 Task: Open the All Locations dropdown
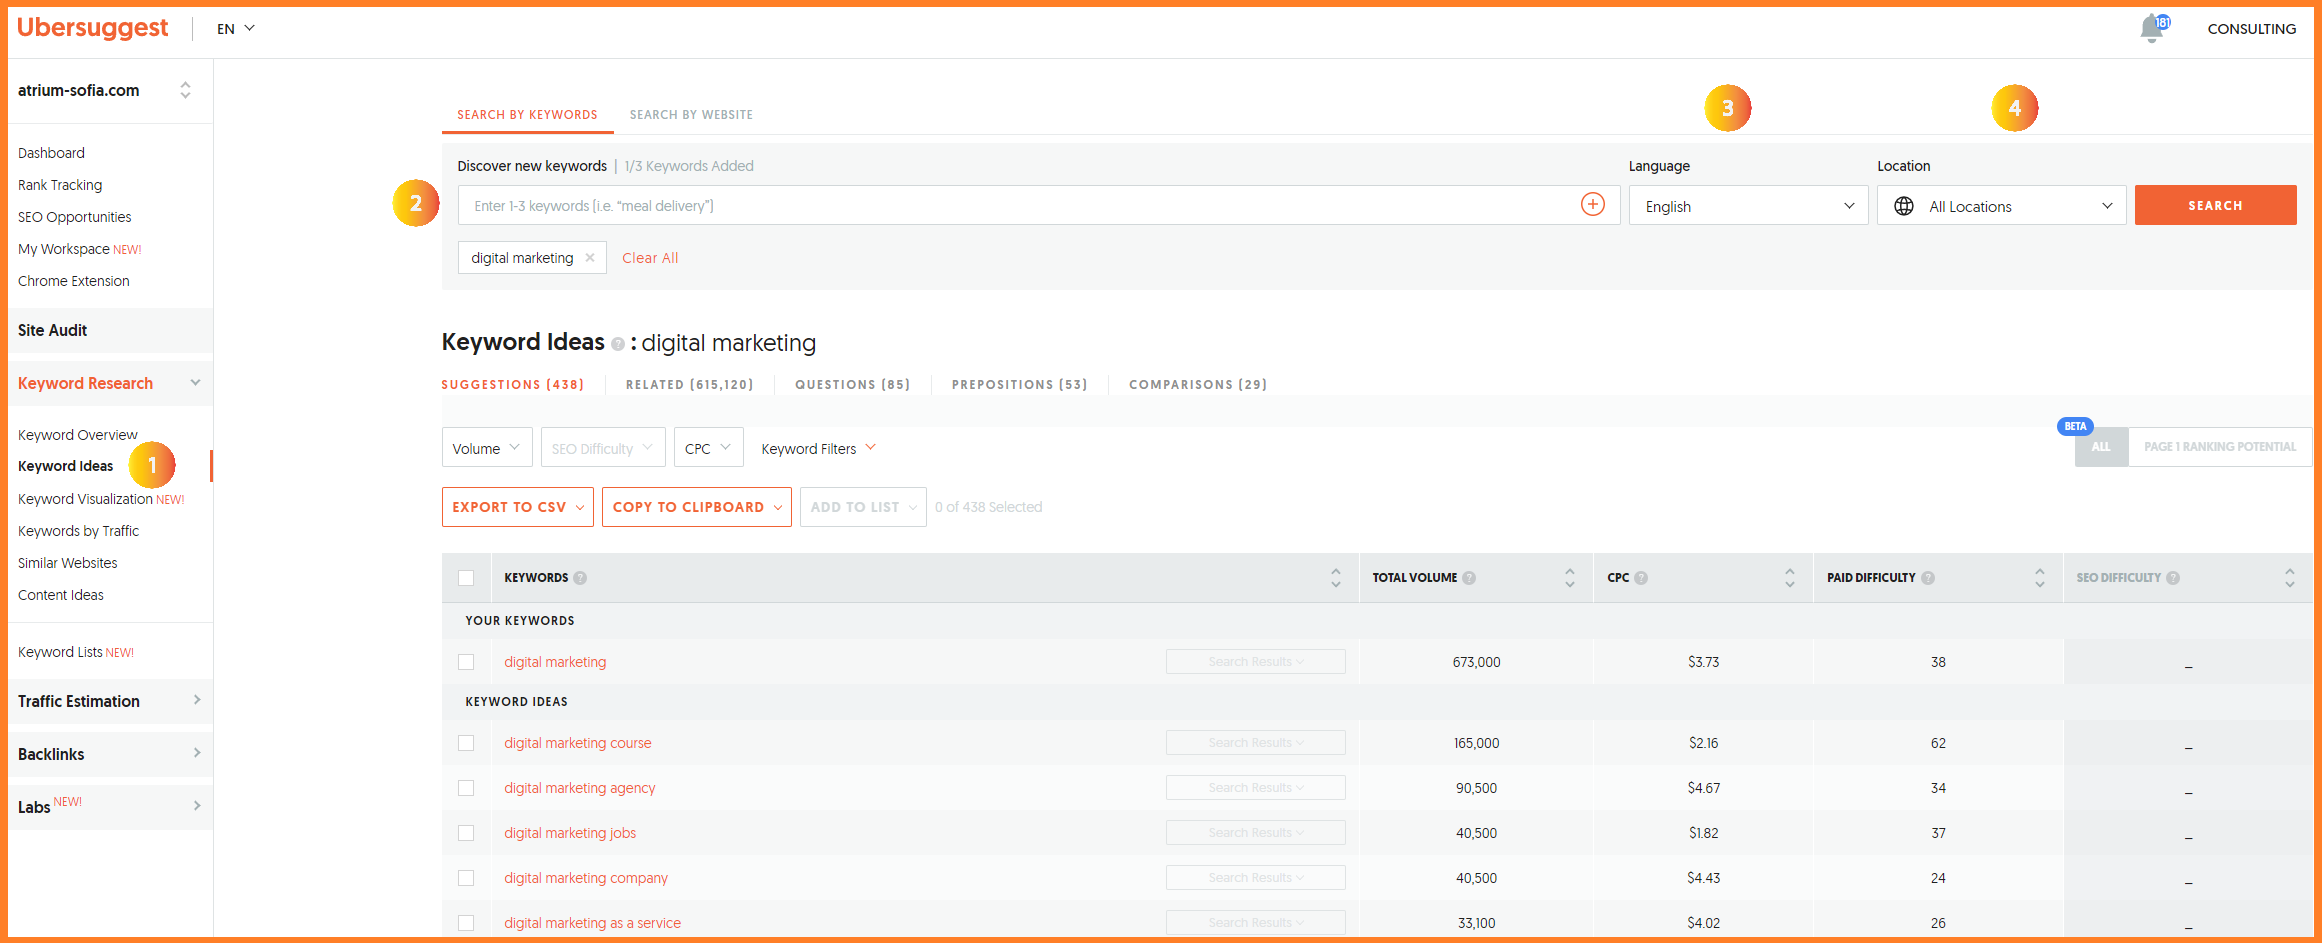[2001, 206]
